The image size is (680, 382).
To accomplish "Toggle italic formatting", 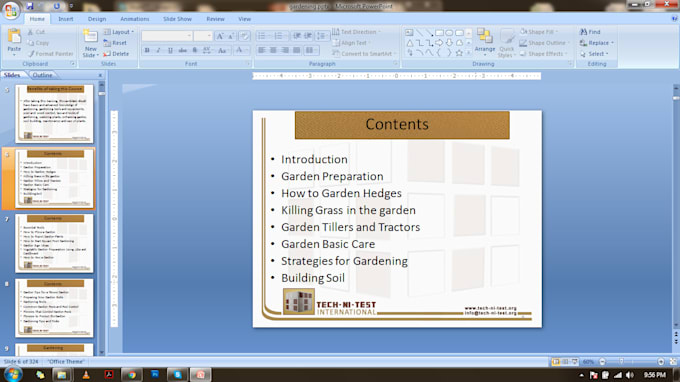I will (x=159, y=50).
